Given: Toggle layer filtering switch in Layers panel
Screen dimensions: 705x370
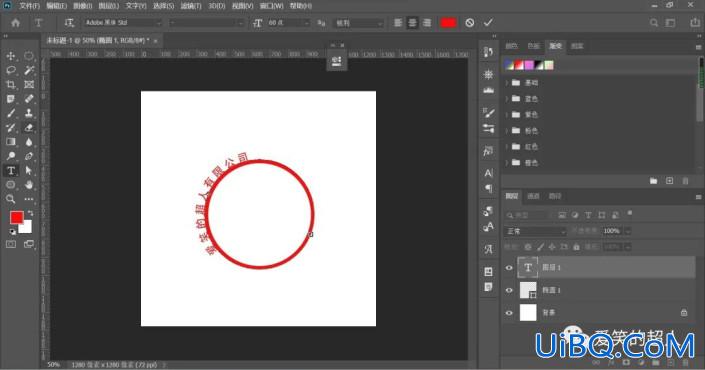Looking at the screenshot, I should (630, 213).
